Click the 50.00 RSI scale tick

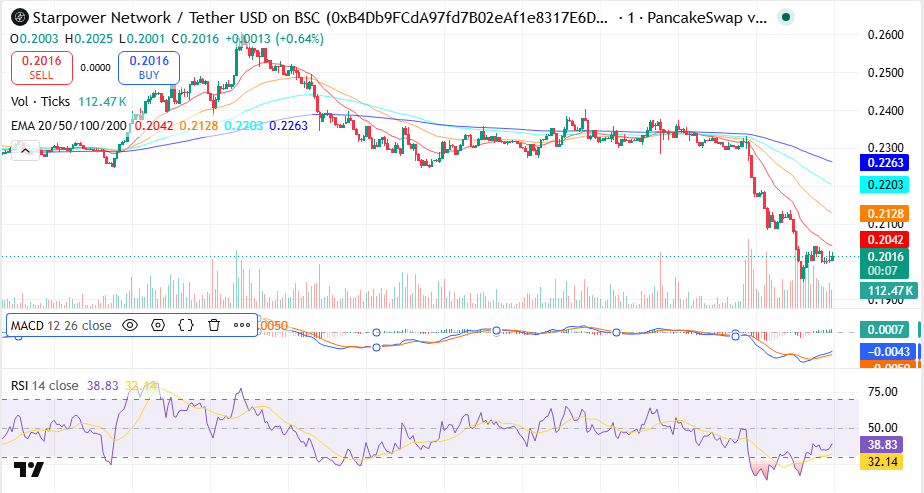pyautogui.click(x=882, y=428)
